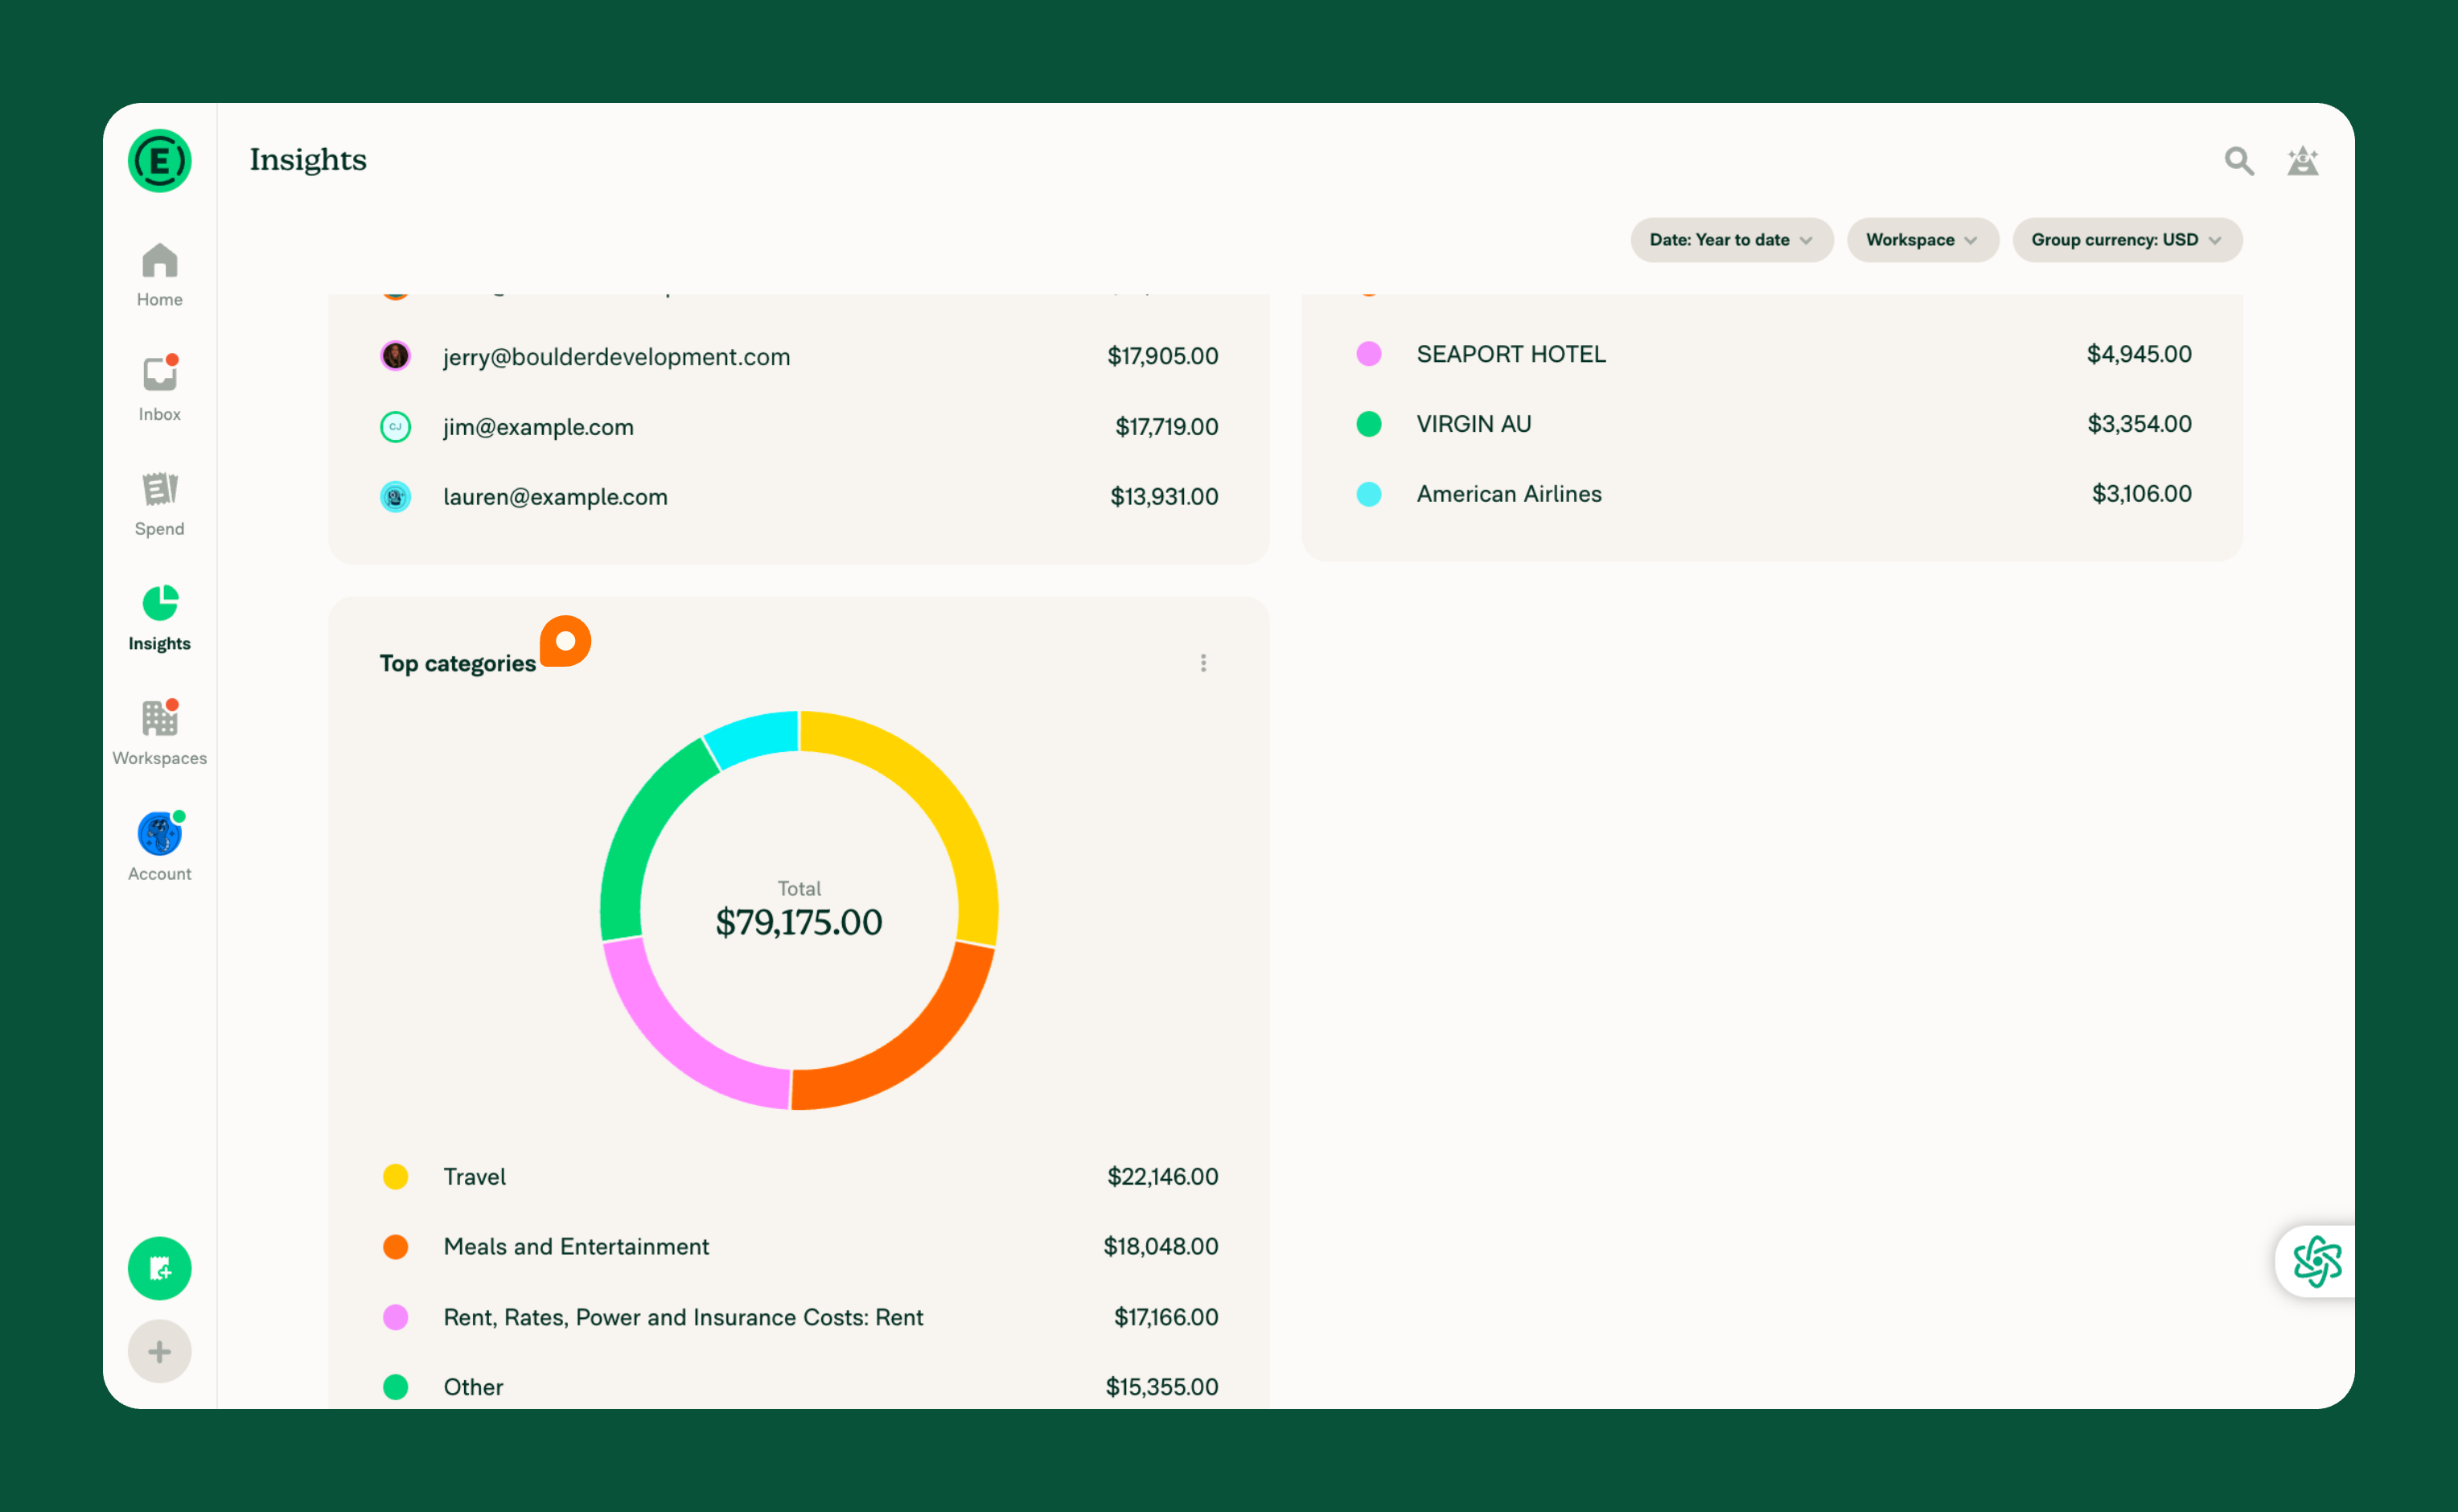
Task: Click the orange hotspot marker near Top categories
Action: (565, 641)
